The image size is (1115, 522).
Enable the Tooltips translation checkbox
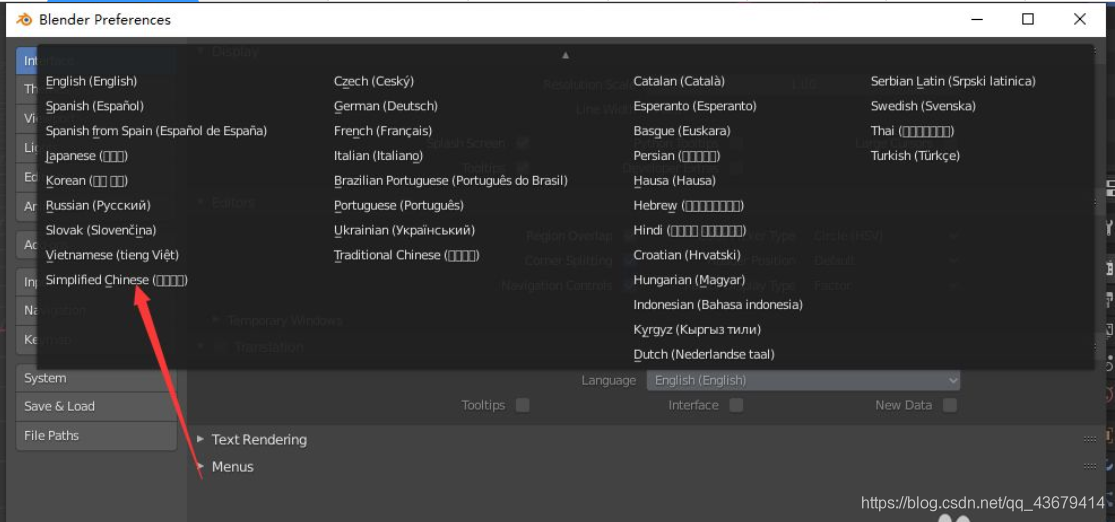click(523, 405)
